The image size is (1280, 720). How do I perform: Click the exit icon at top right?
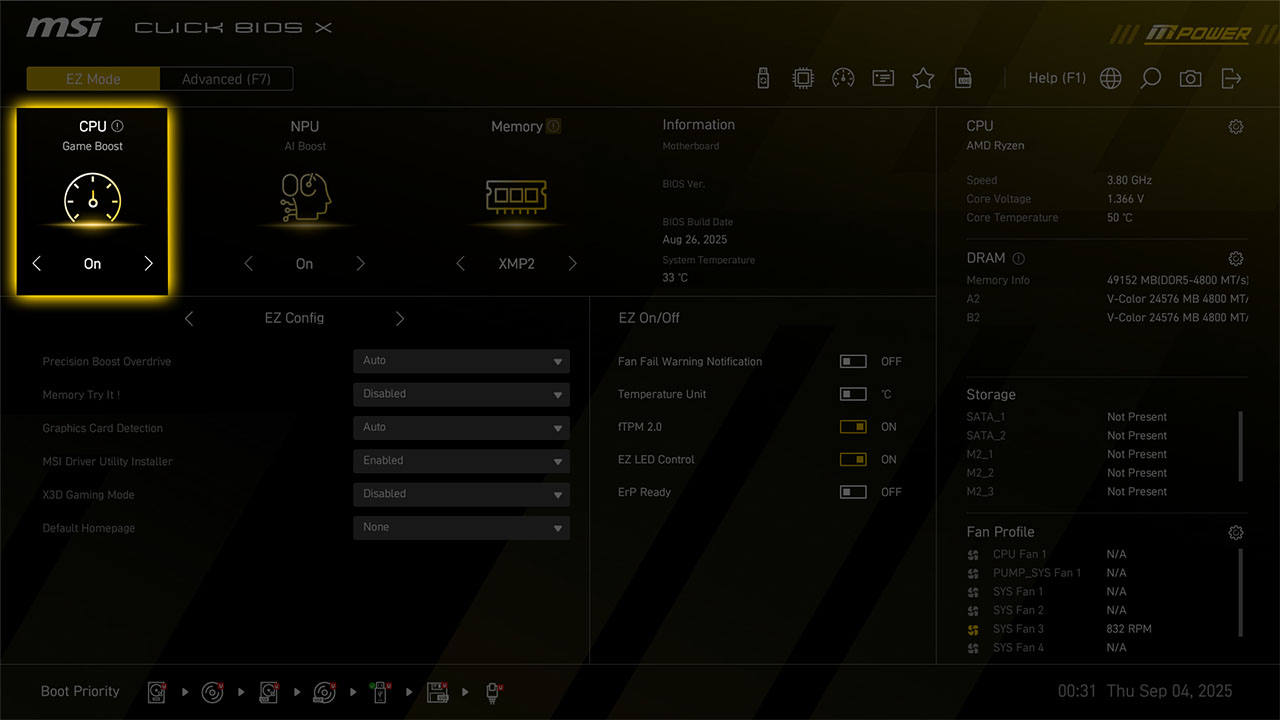(x=1231, y=78)
